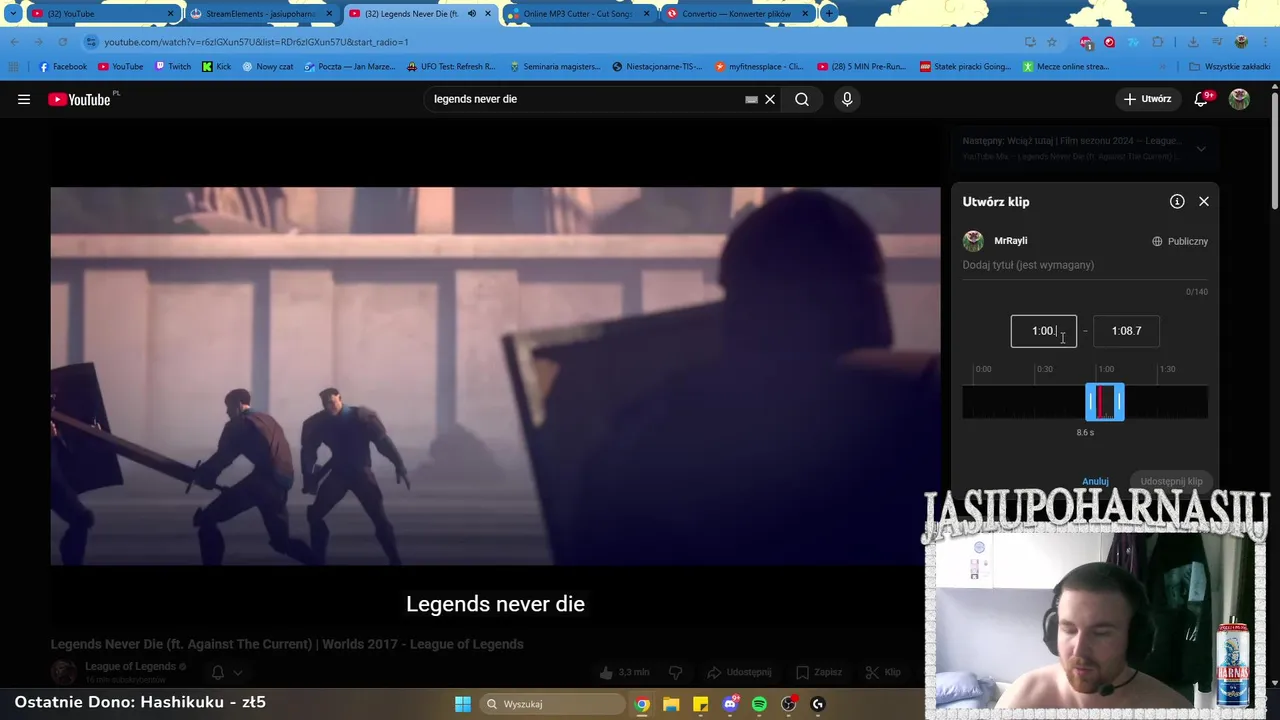Click the clip end time field 1:08.7
This screenshot has width=1280, height=720.
(x=1126, y=331)
